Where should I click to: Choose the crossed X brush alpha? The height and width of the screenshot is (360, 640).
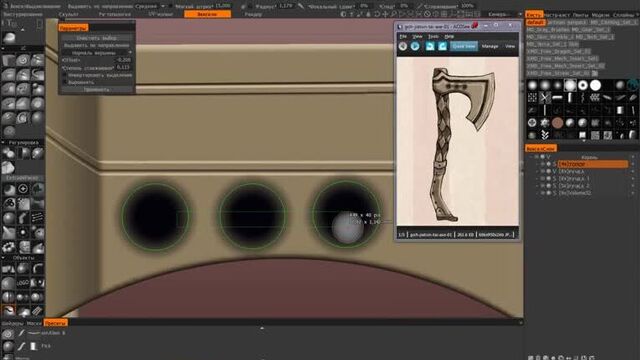[545, 98]
